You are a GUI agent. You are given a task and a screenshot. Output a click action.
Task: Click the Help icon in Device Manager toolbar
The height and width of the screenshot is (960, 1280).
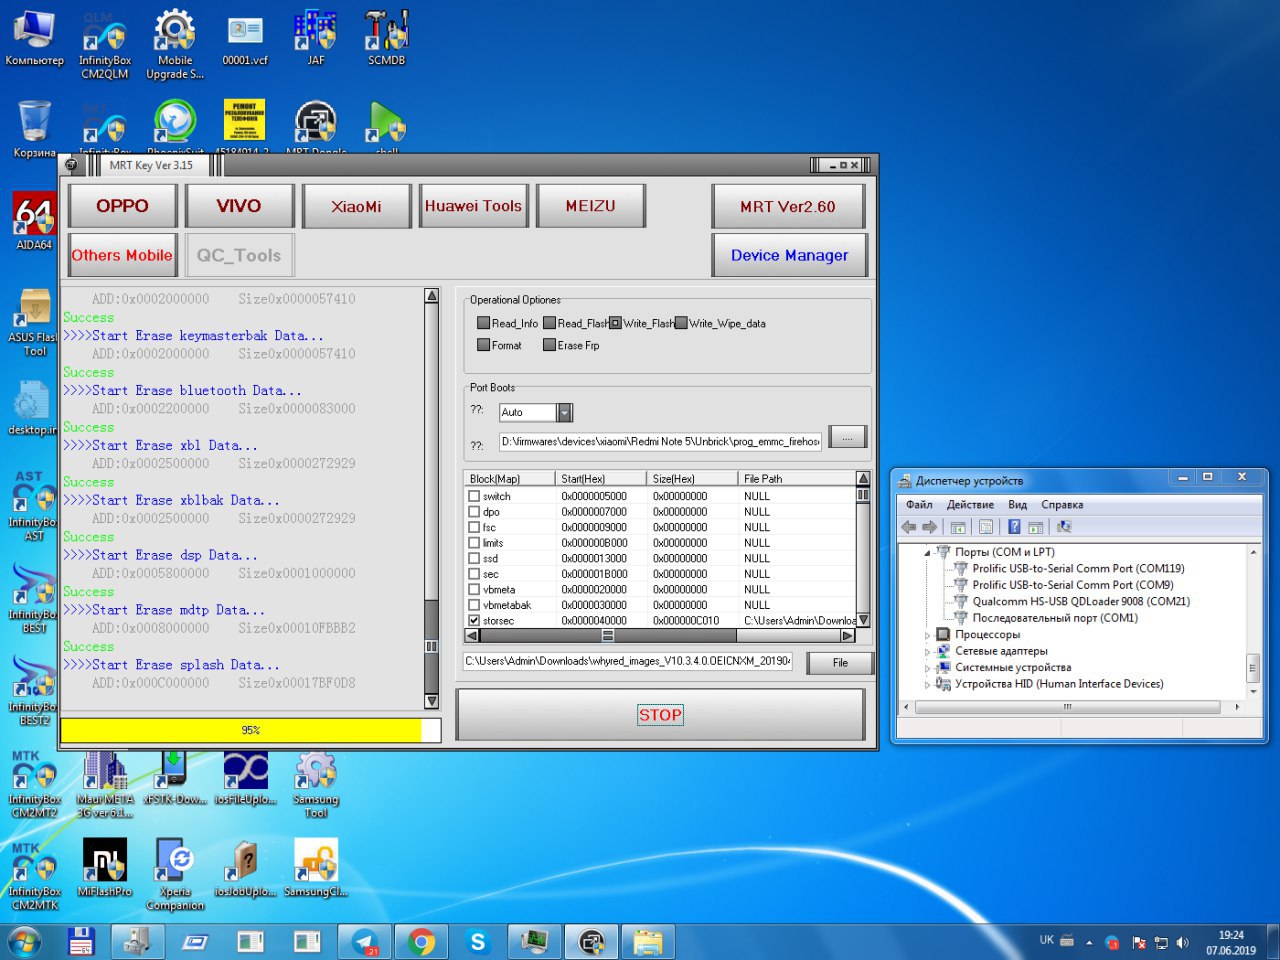tap(1014, 527)
